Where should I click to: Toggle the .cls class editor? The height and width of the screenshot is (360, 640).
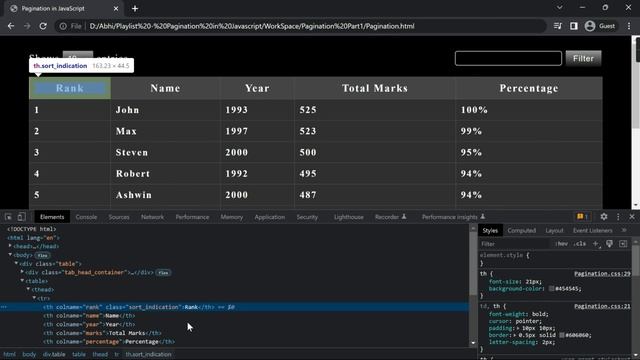pos(580,244)
